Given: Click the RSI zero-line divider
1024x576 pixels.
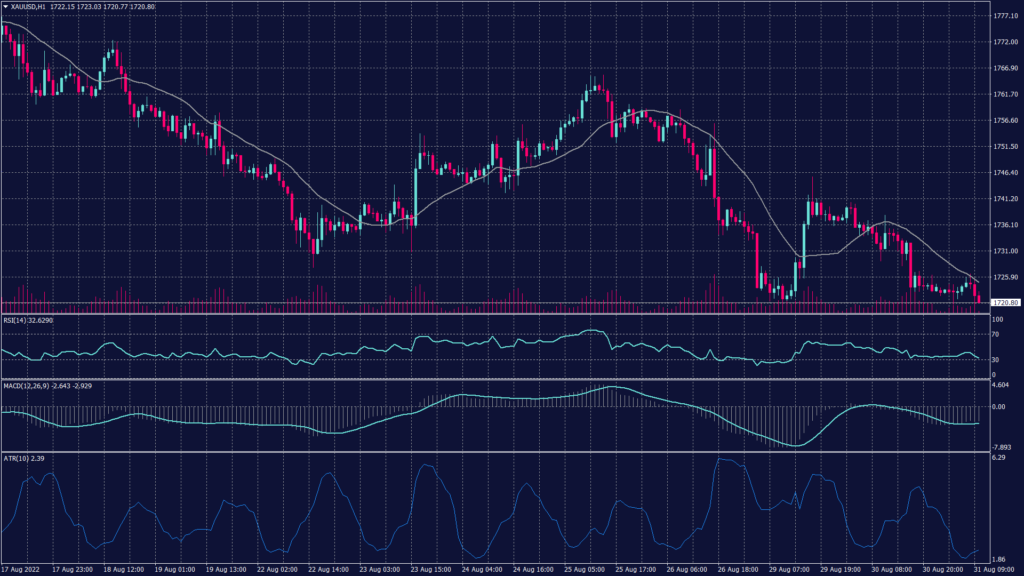Looking at the screenshot, I should 500,378.
